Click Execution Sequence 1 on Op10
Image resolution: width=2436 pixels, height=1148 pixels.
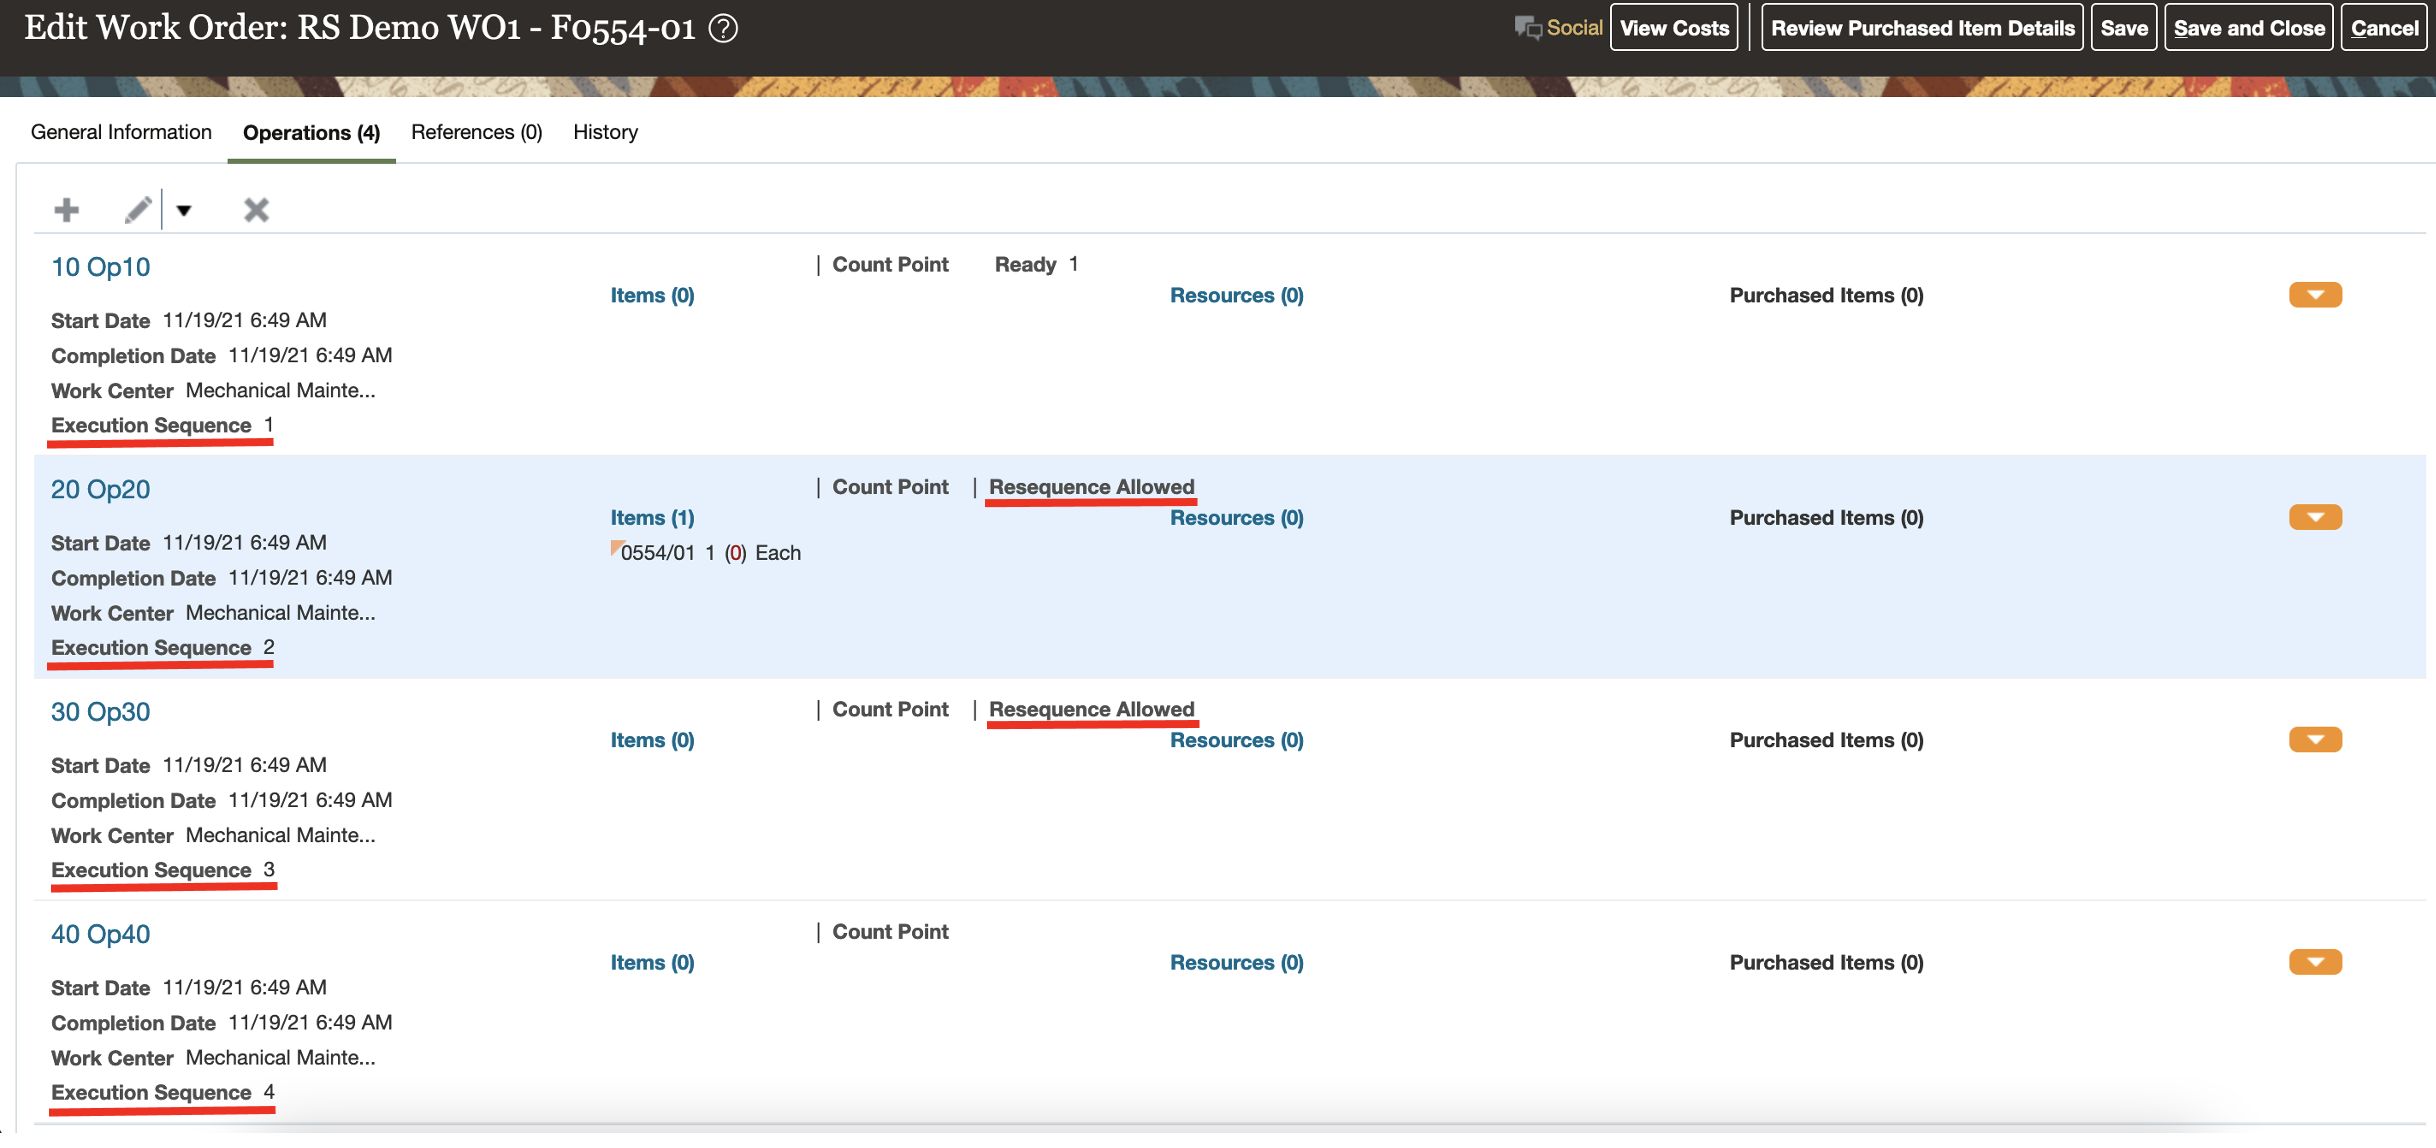coord(162,425)
